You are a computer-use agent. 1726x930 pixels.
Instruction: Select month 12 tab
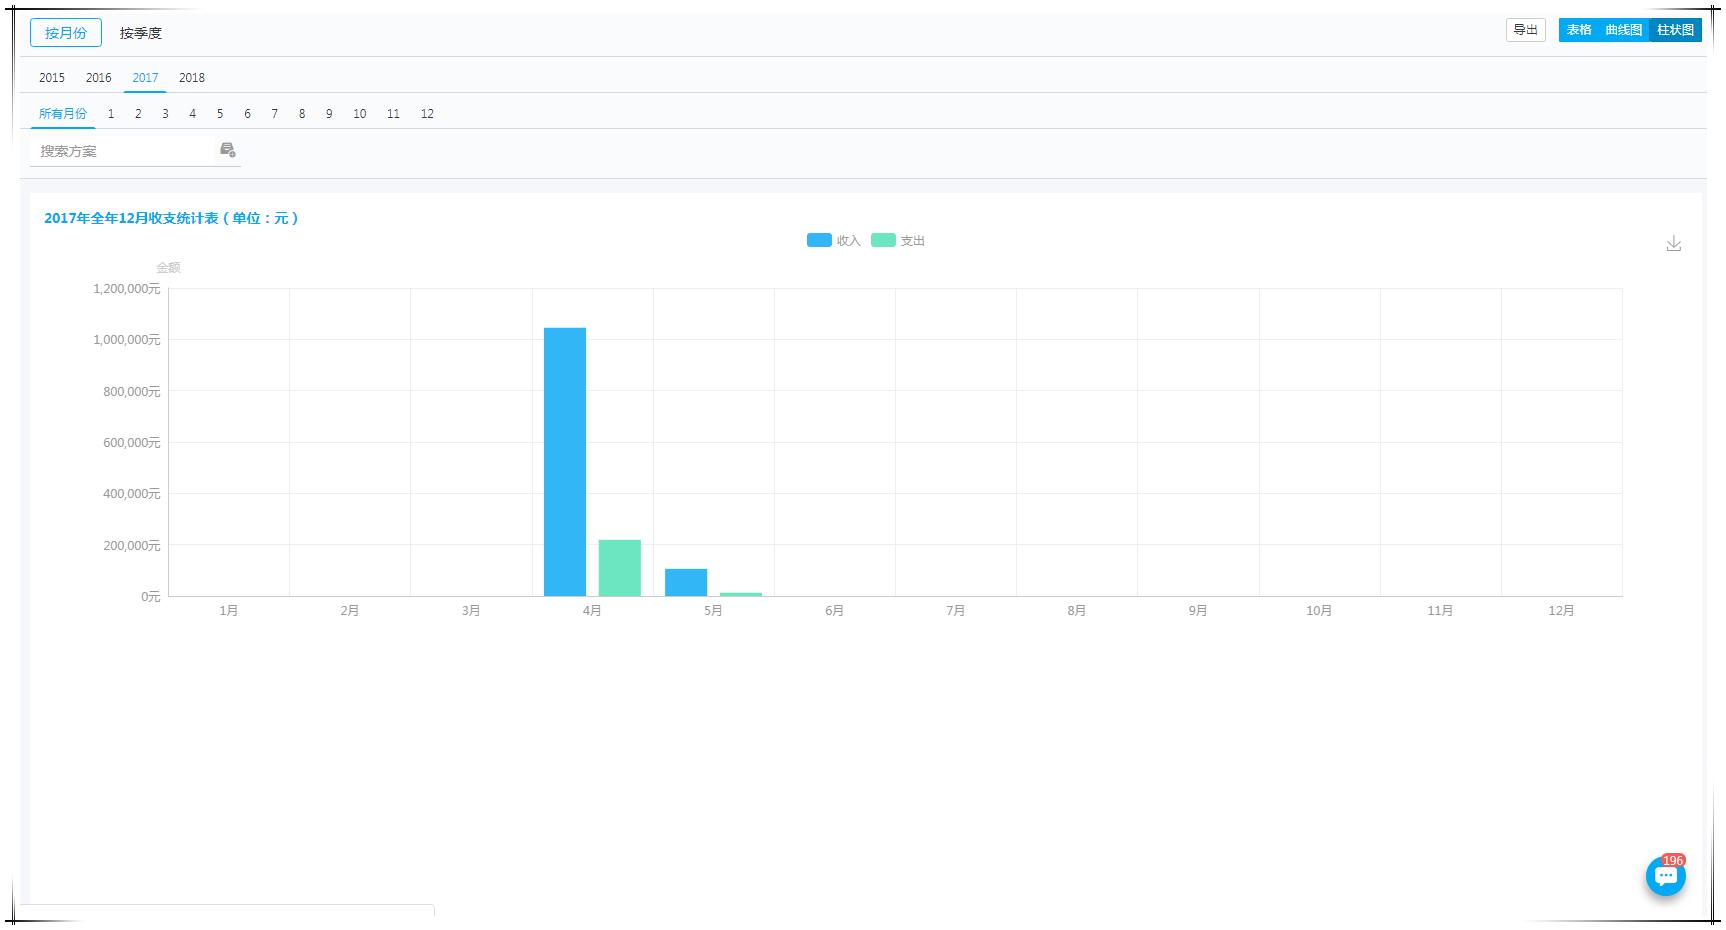pos(427,114)
